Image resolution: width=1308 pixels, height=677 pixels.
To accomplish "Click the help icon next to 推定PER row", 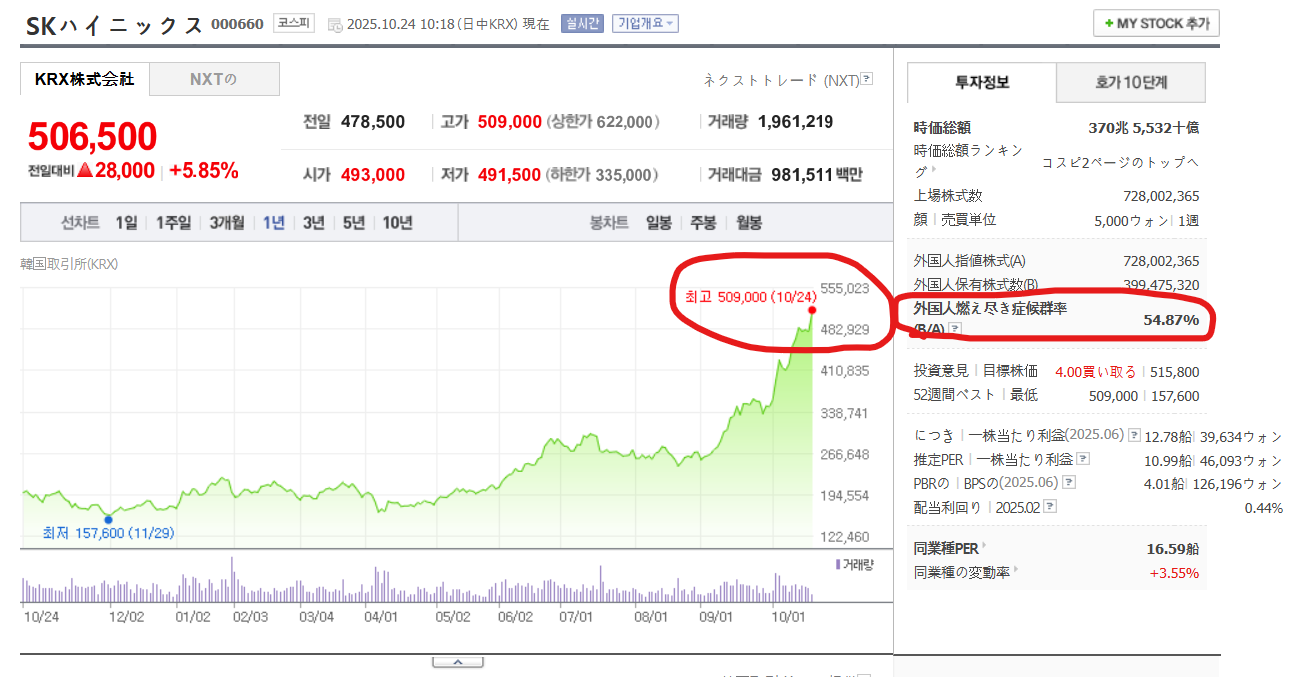I will pyautogui.click(x=1082, y=460).
